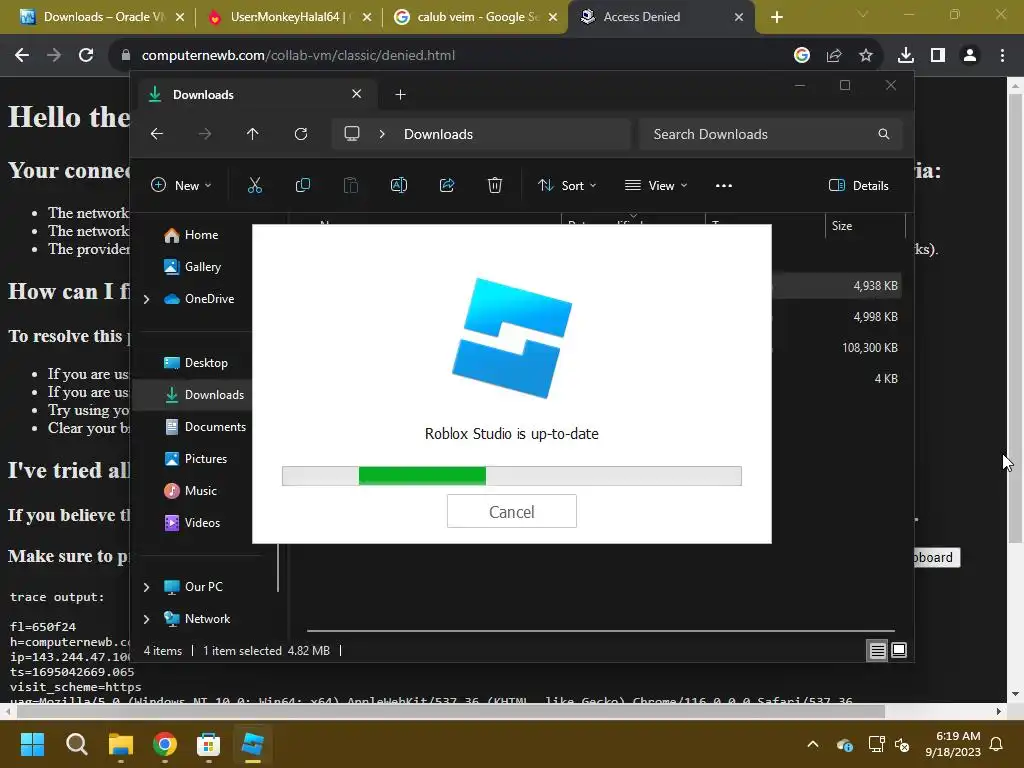Click the Search Downloads field
Screen dimensions: 1024x768
coord(771,134)
